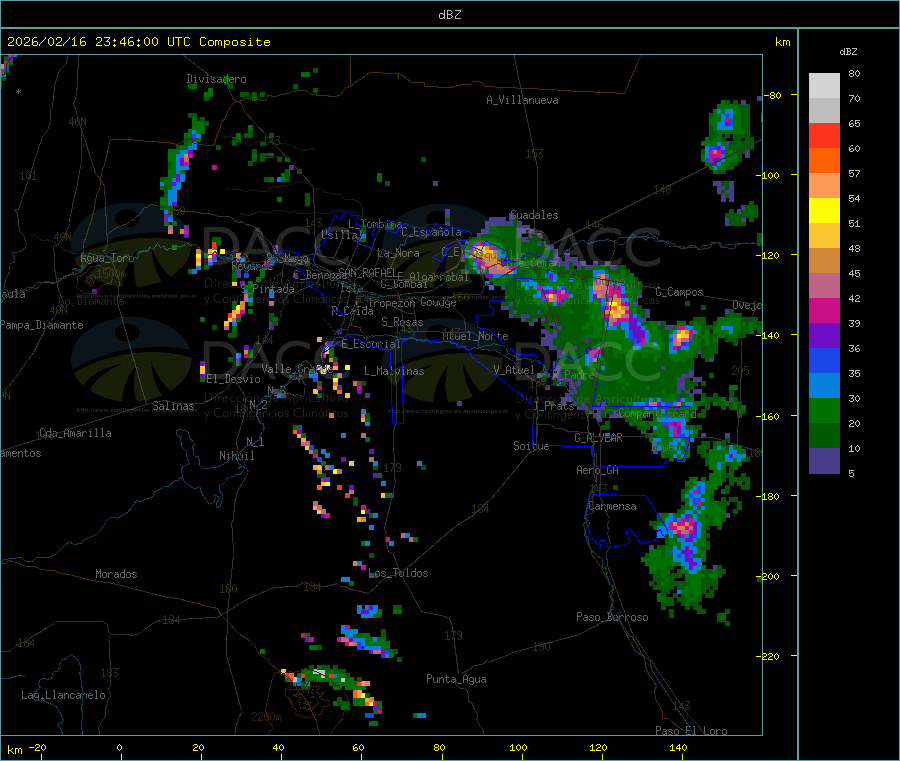This screenshot has width=900, height=761.
Task: Select the yellow 54 dBZ legend swatch
Action: click(x=824, y=210)
